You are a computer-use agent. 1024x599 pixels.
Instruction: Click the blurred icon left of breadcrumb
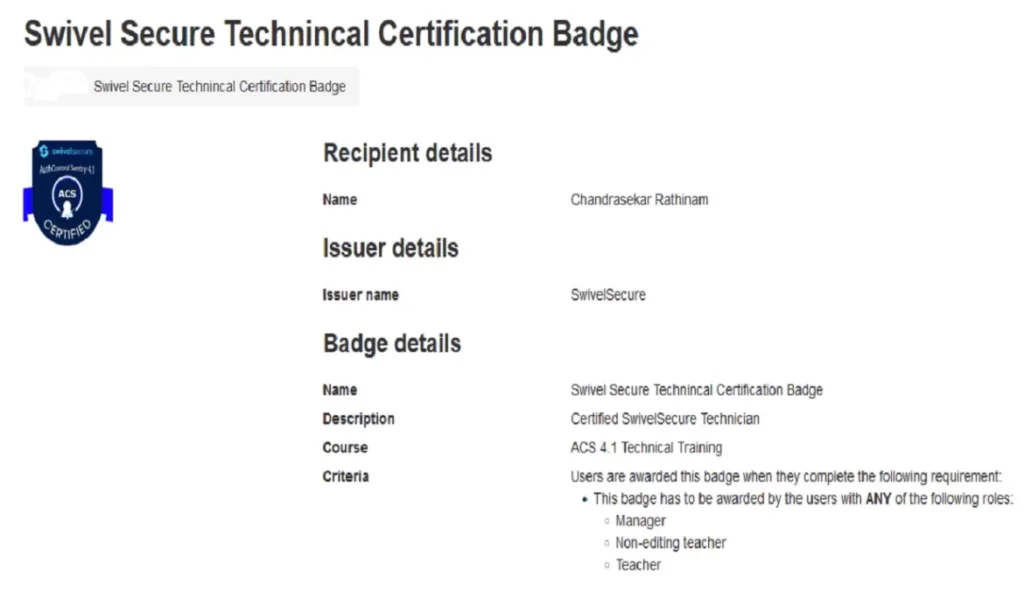point(56,86)
